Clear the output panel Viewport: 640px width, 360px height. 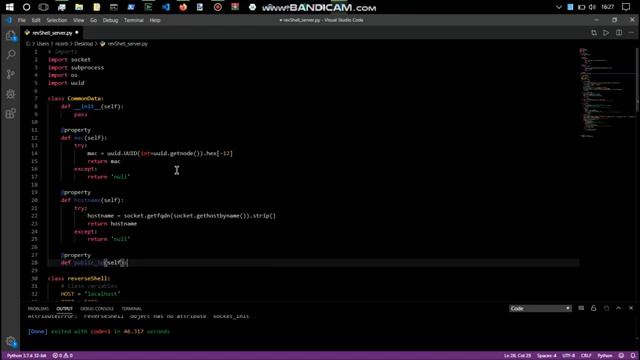point(581,308)
